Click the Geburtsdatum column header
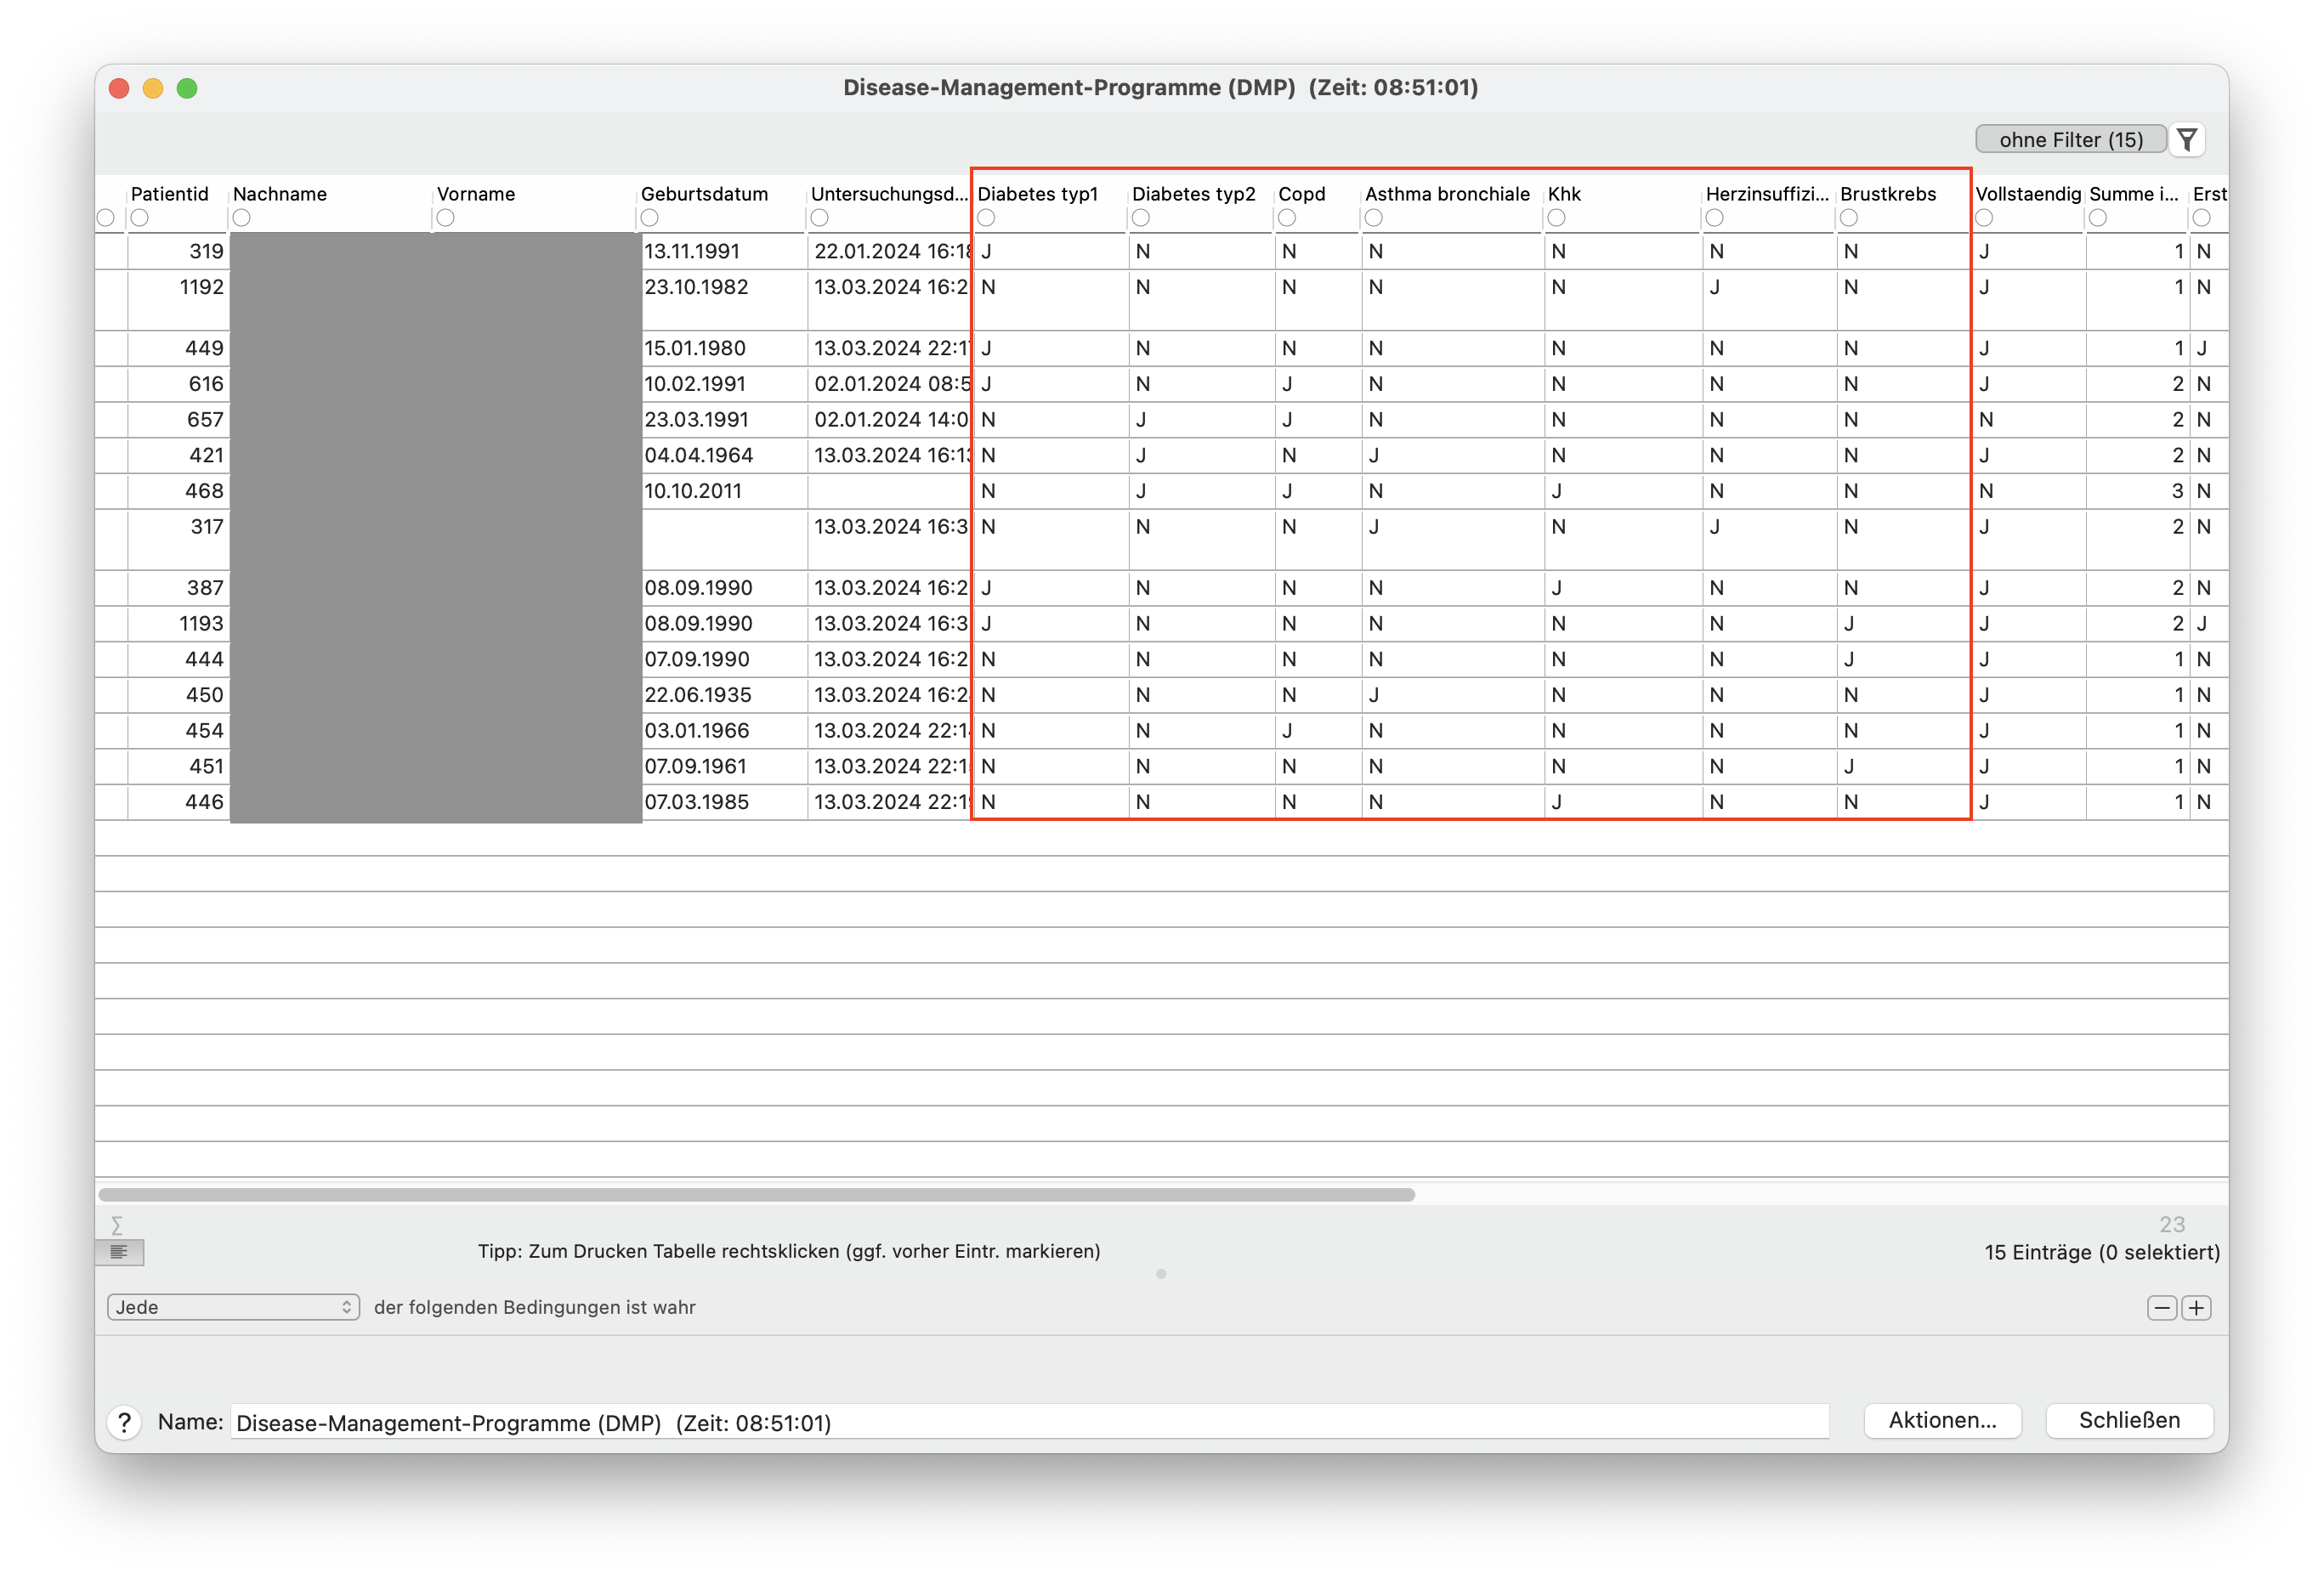 705,194
